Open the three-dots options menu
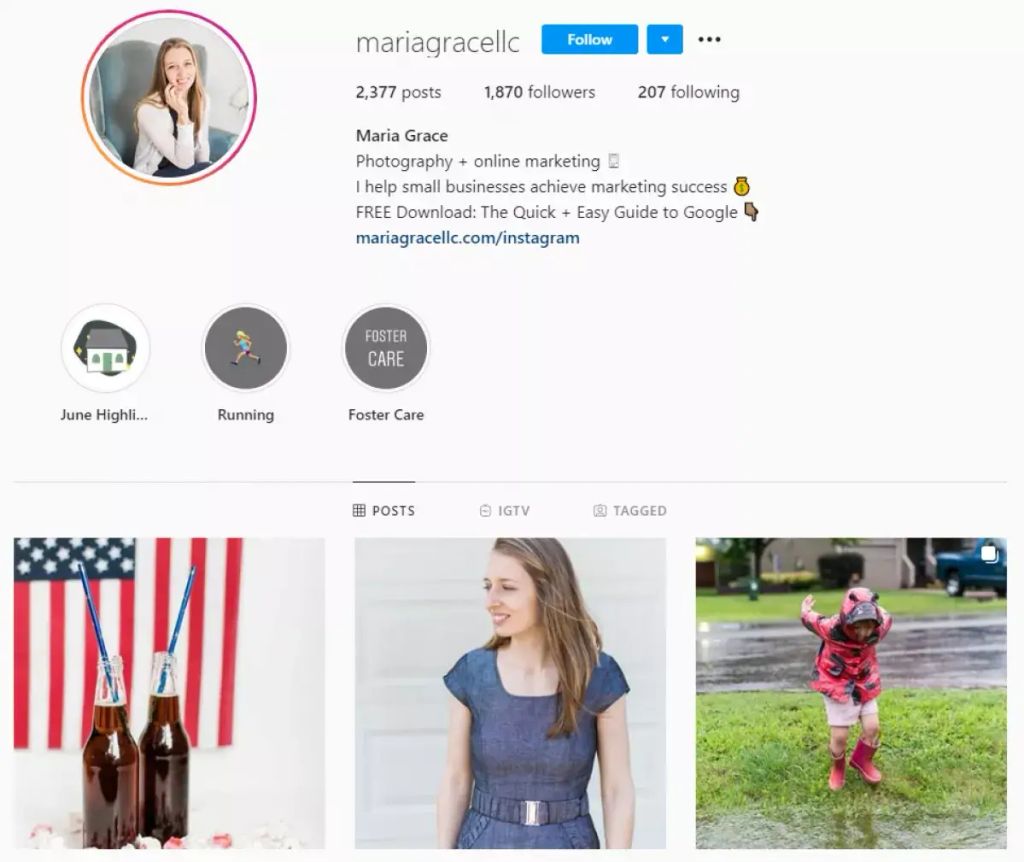 coord(709,40)
